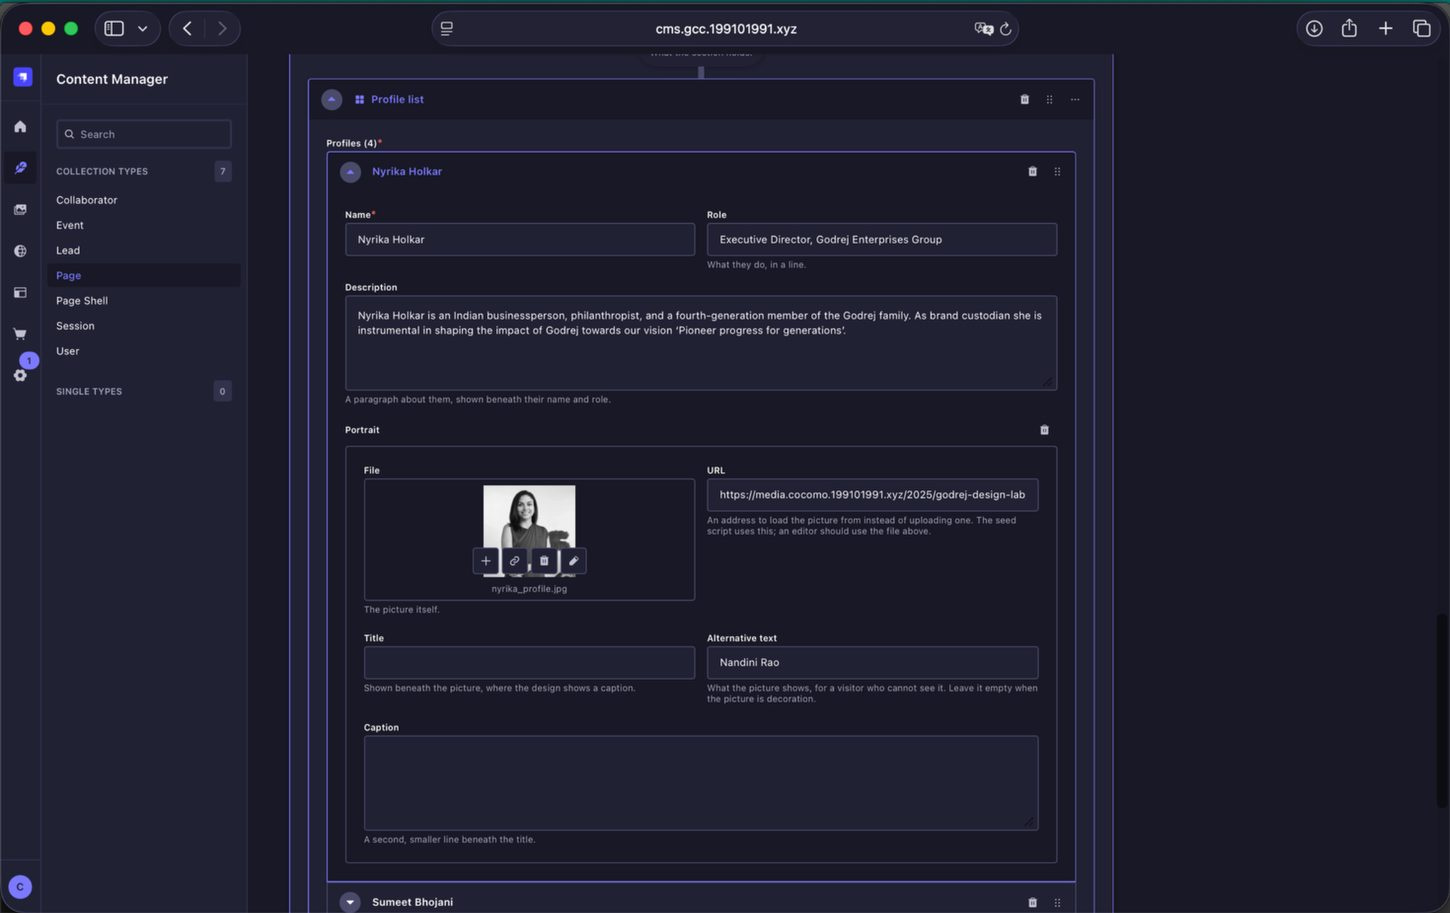This screenshot has width=1450, height=913.
Task: Delete the Sumeet Bhojani profile entry
Action: click(1033, 902)
